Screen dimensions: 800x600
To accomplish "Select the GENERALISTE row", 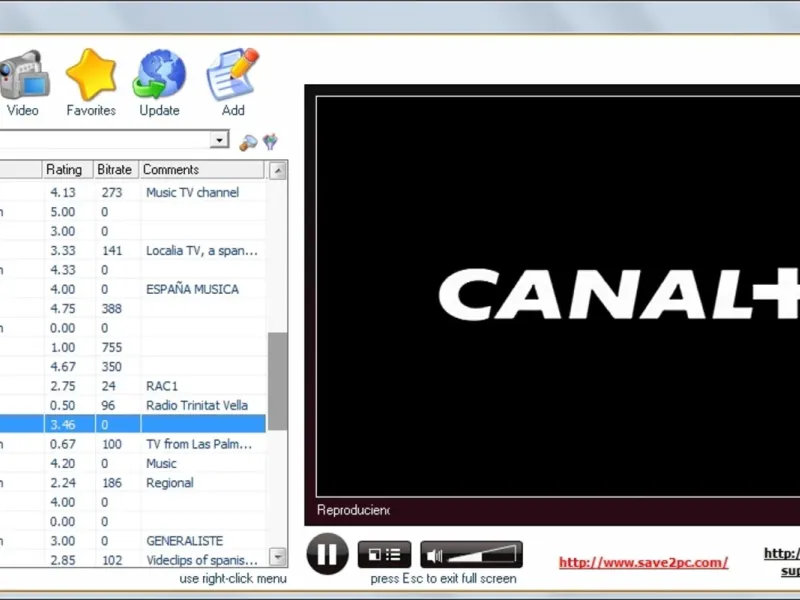I will [x=133, y=541].
